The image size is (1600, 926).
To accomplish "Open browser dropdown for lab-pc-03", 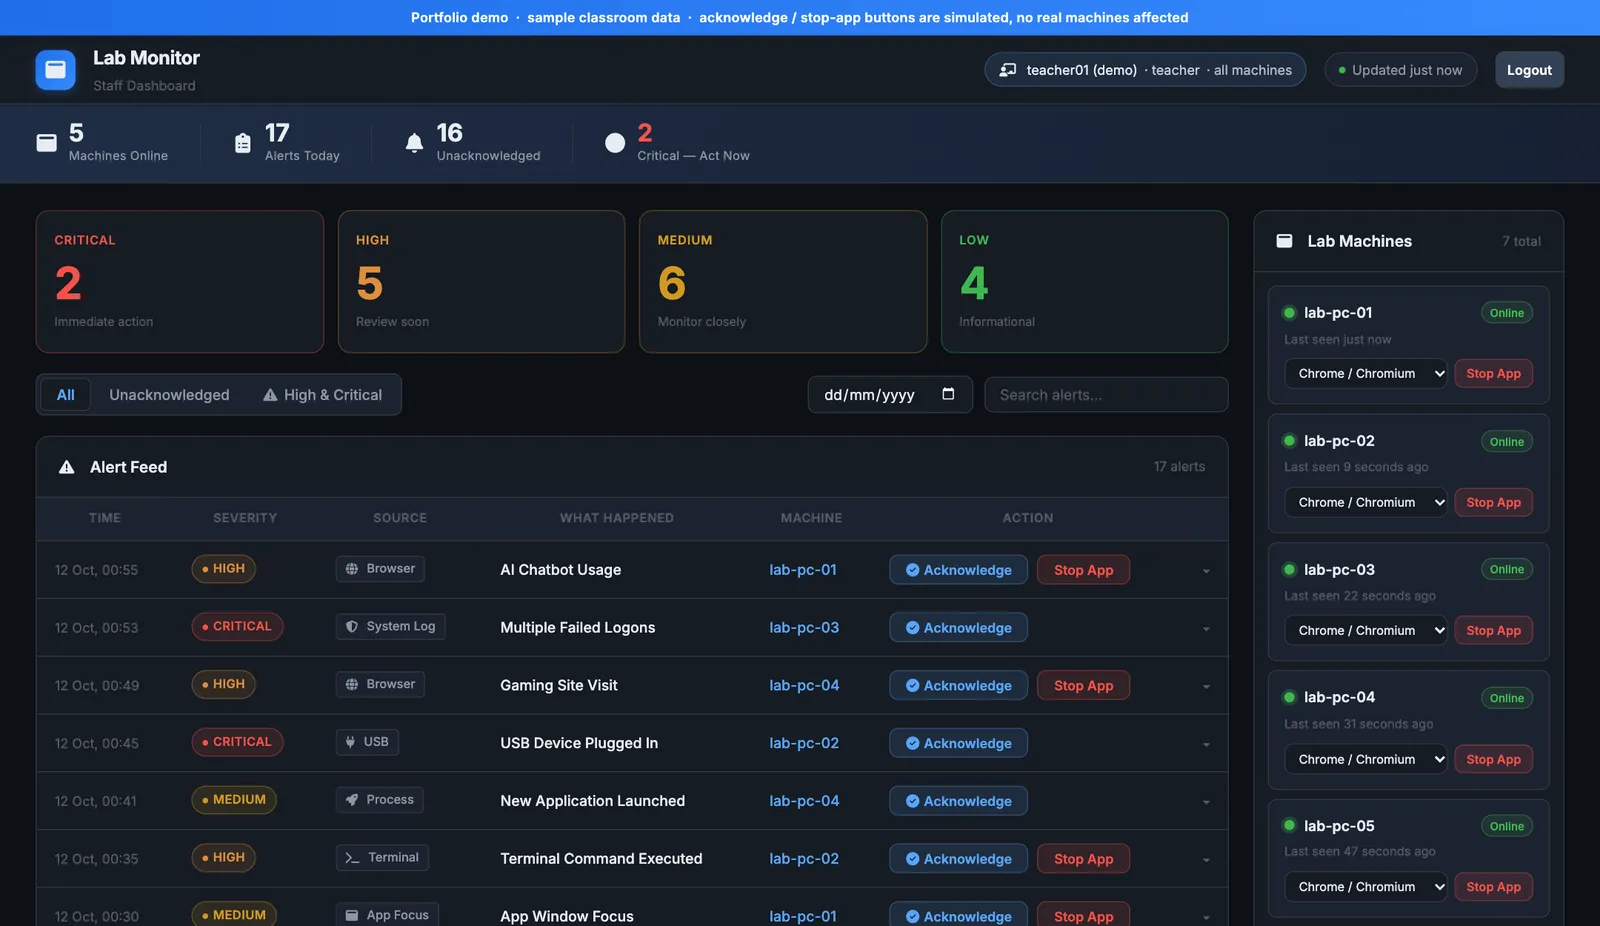I will point(1366,631).
